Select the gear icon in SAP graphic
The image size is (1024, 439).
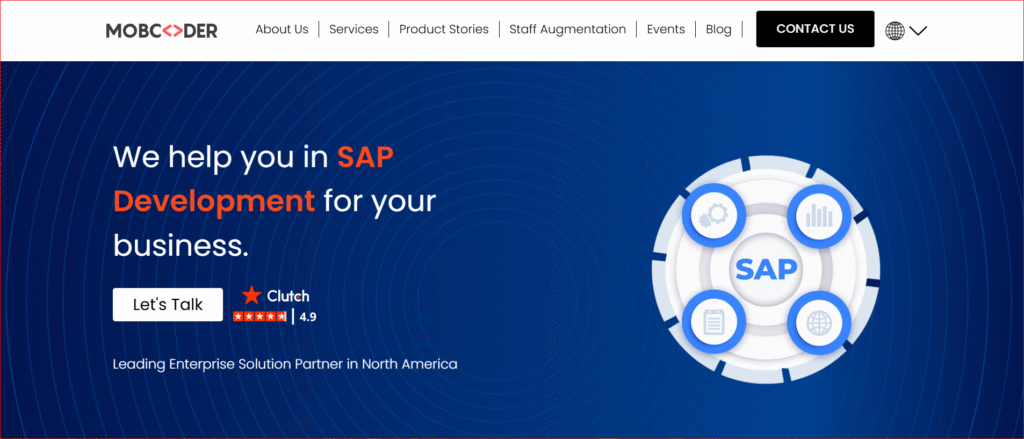point(712,214)
